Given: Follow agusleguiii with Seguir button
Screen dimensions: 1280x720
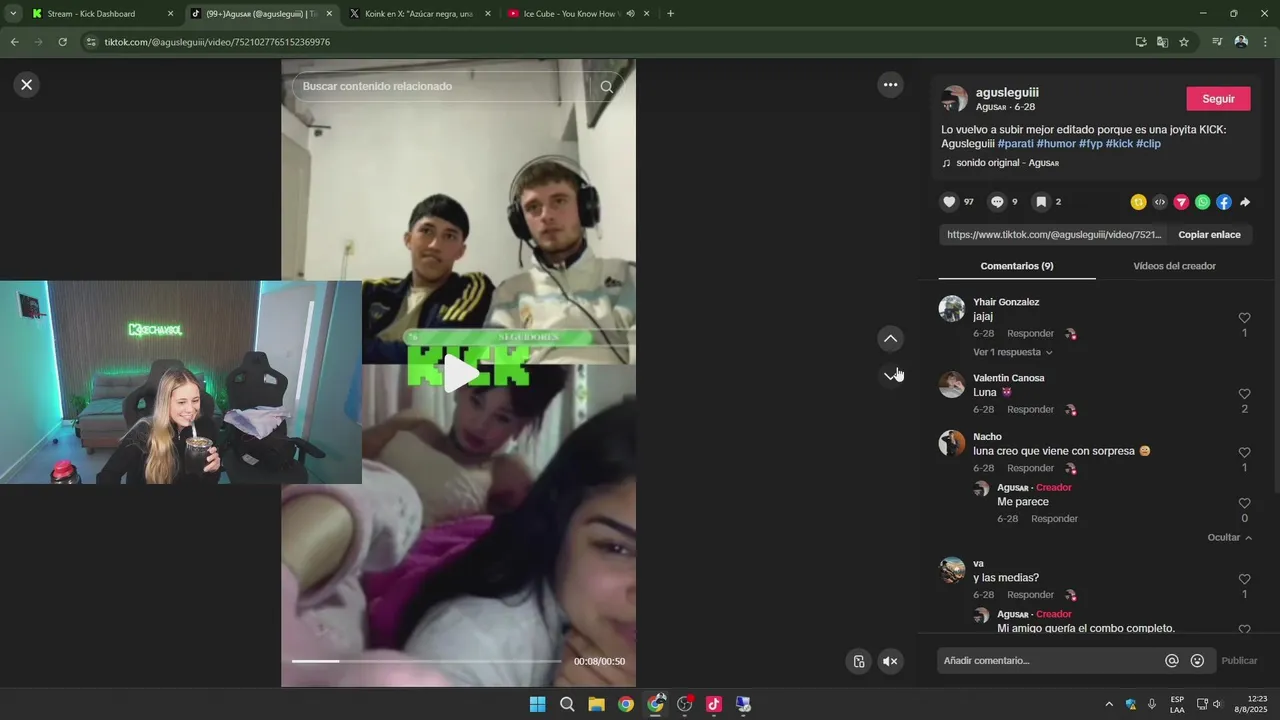Looking at the screenshot, I should click(1218, 99).
